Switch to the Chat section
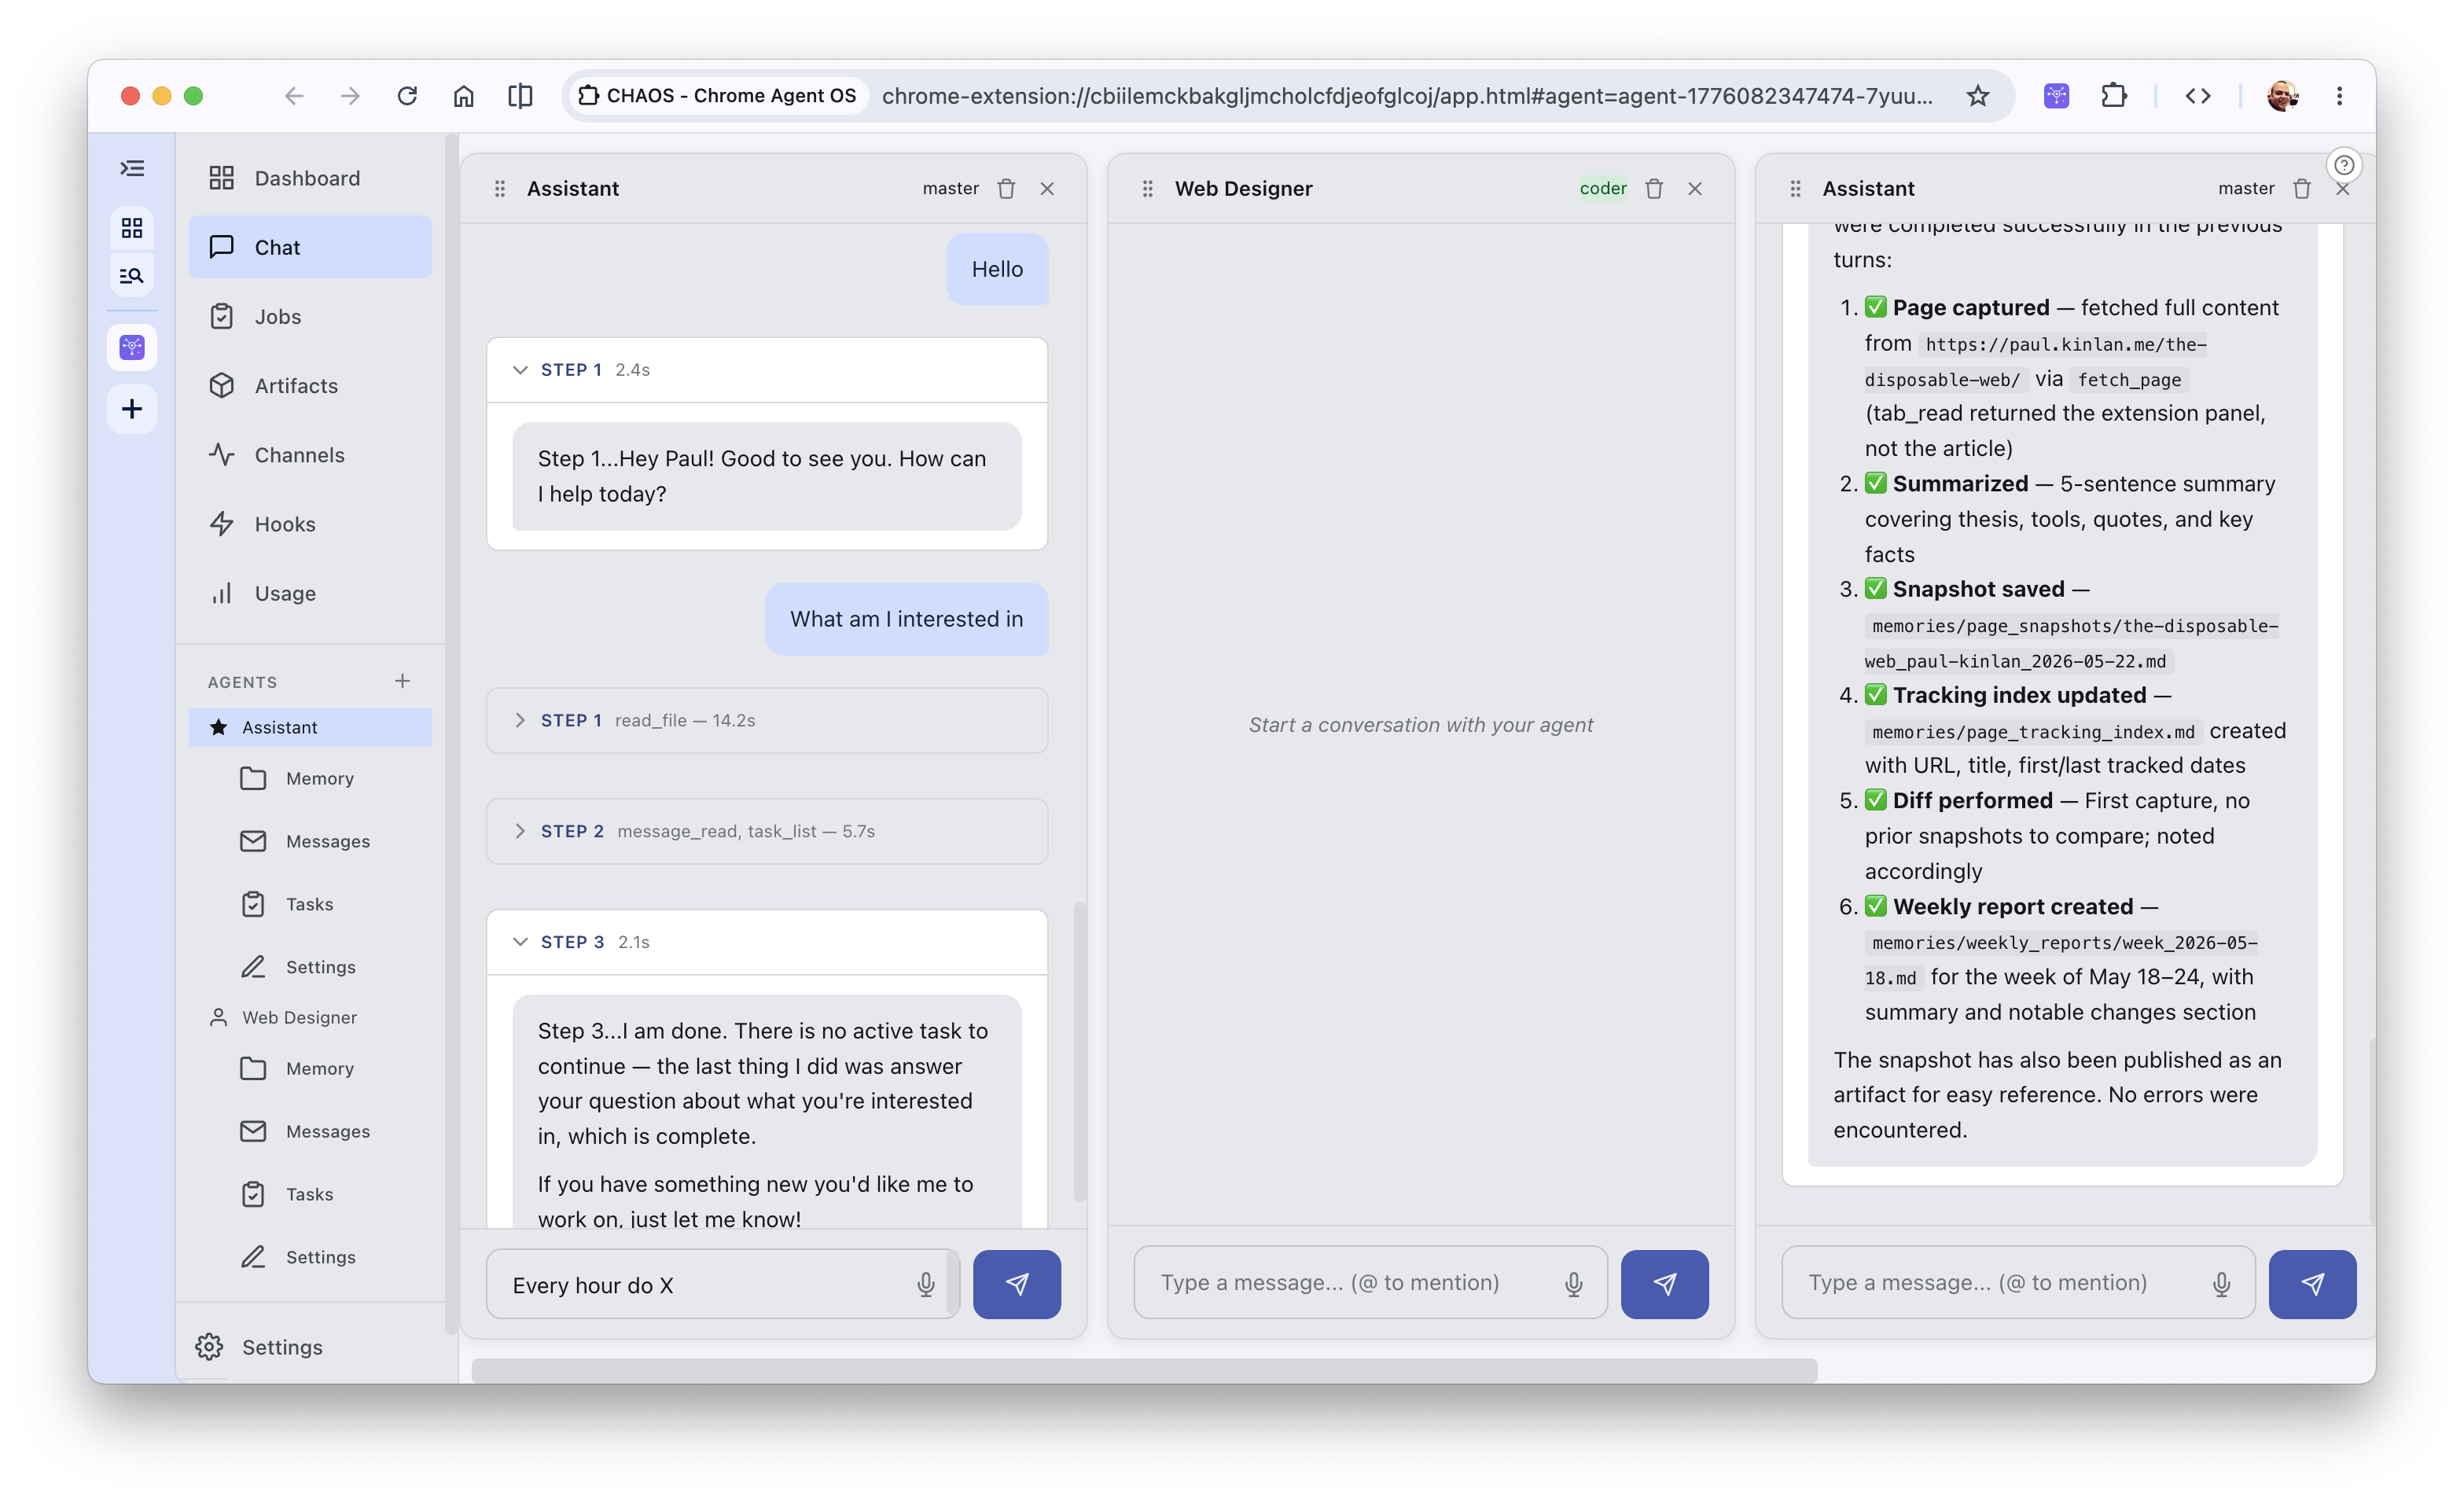2464x1500 pixels. coord(310,247)
